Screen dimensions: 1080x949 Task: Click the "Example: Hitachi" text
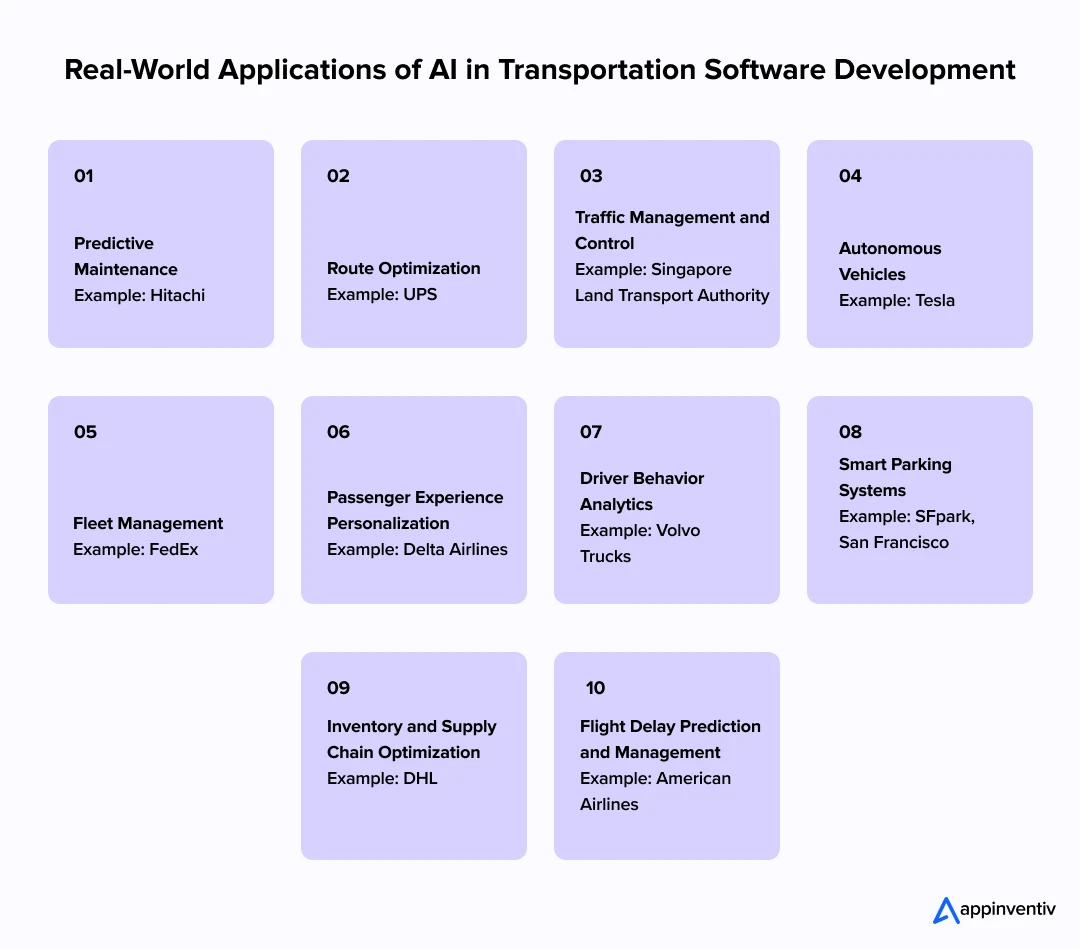point(139,295)
